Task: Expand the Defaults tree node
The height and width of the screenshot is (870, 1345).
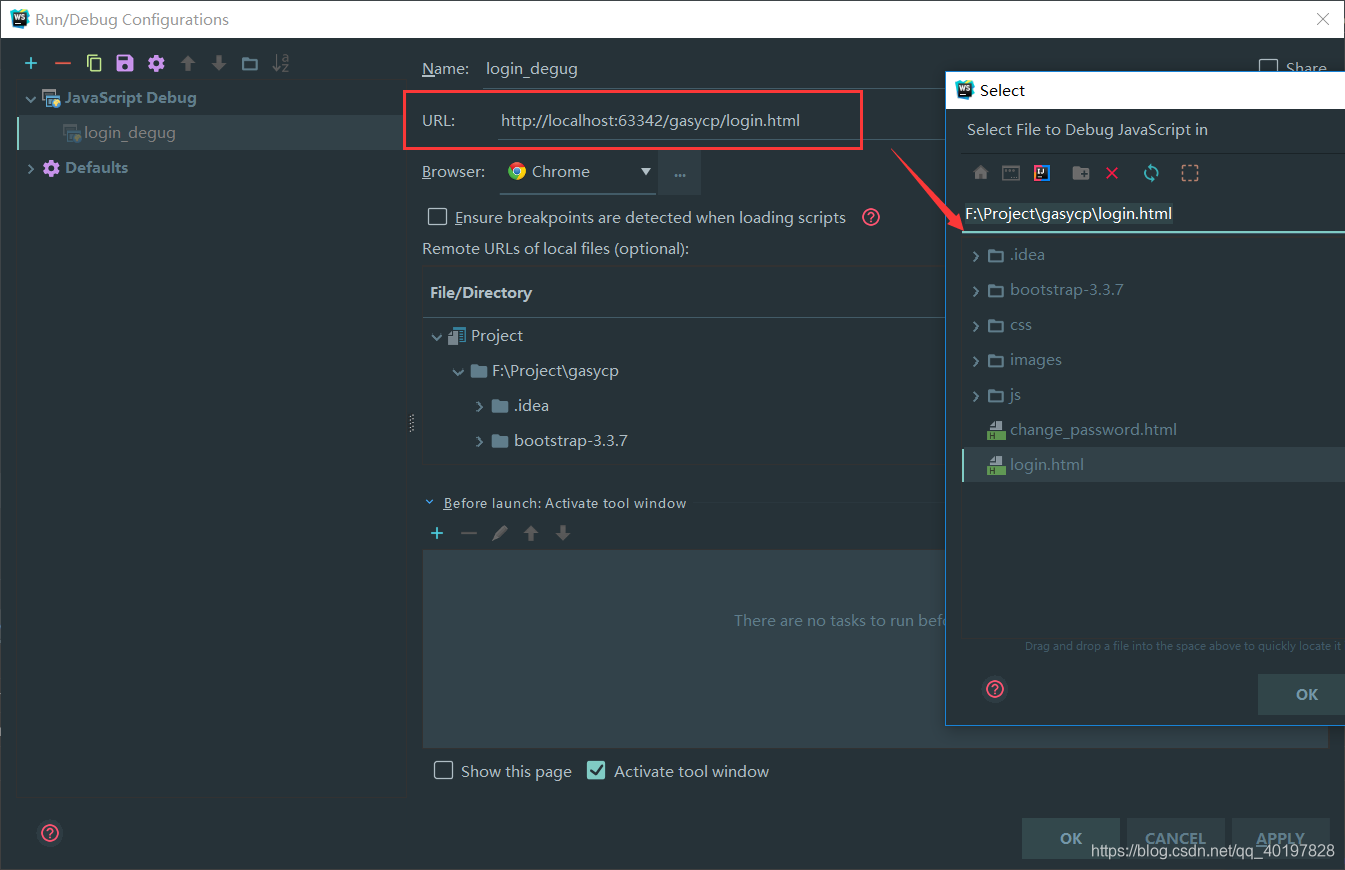Action: [29, 167]
